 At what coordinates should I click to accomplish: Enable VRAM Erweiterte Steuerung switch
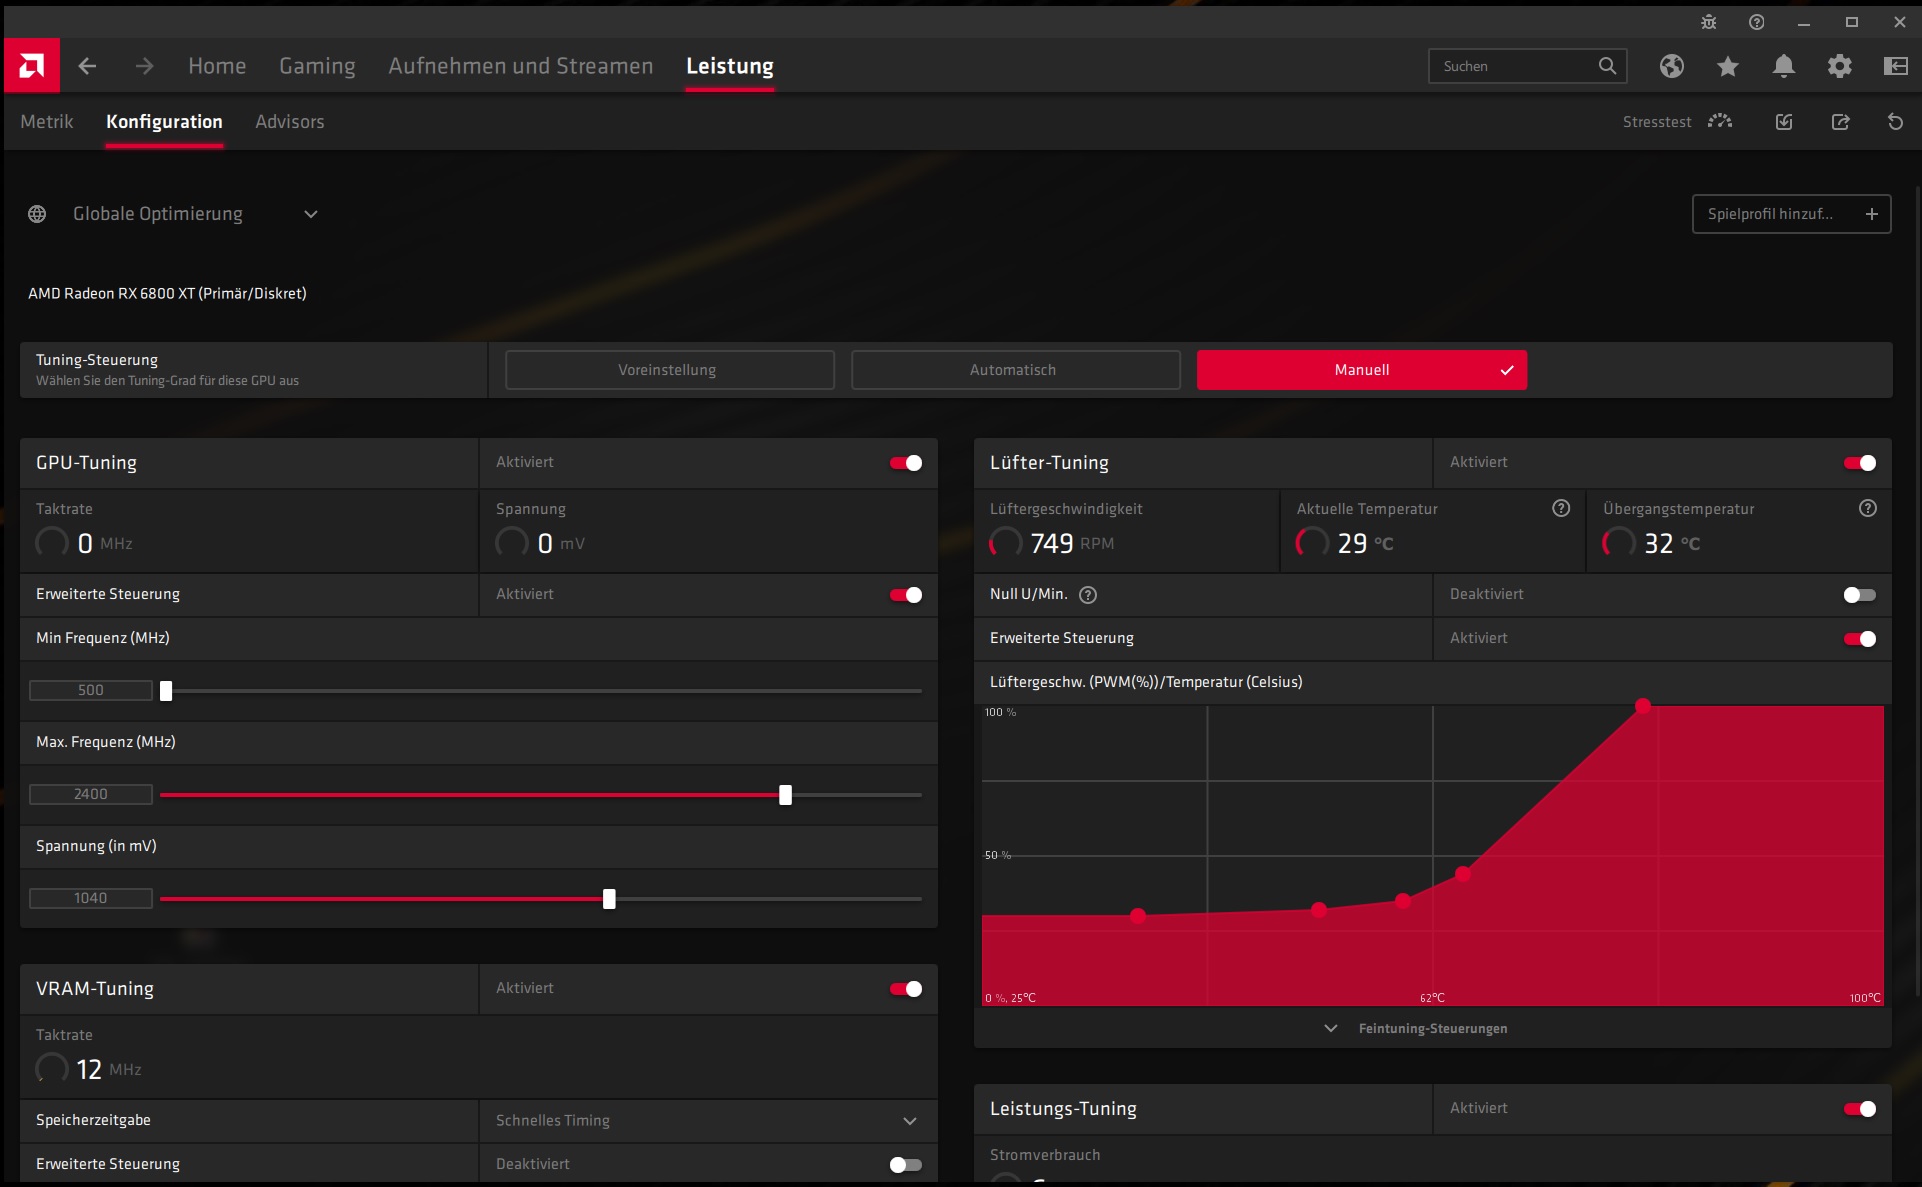(906, 1165)
